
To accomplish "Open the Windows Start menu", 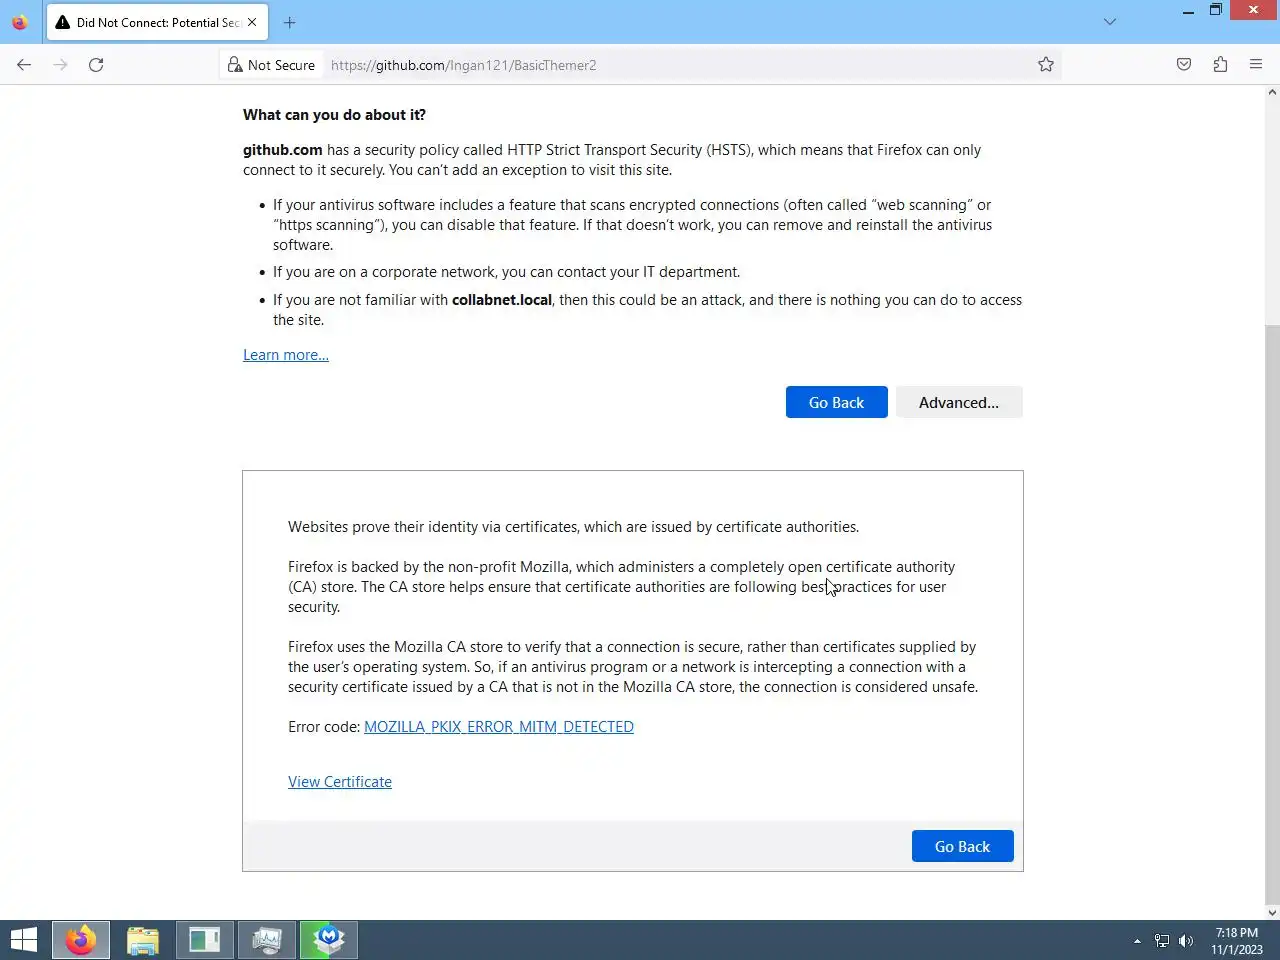I will tap(24, 940).
